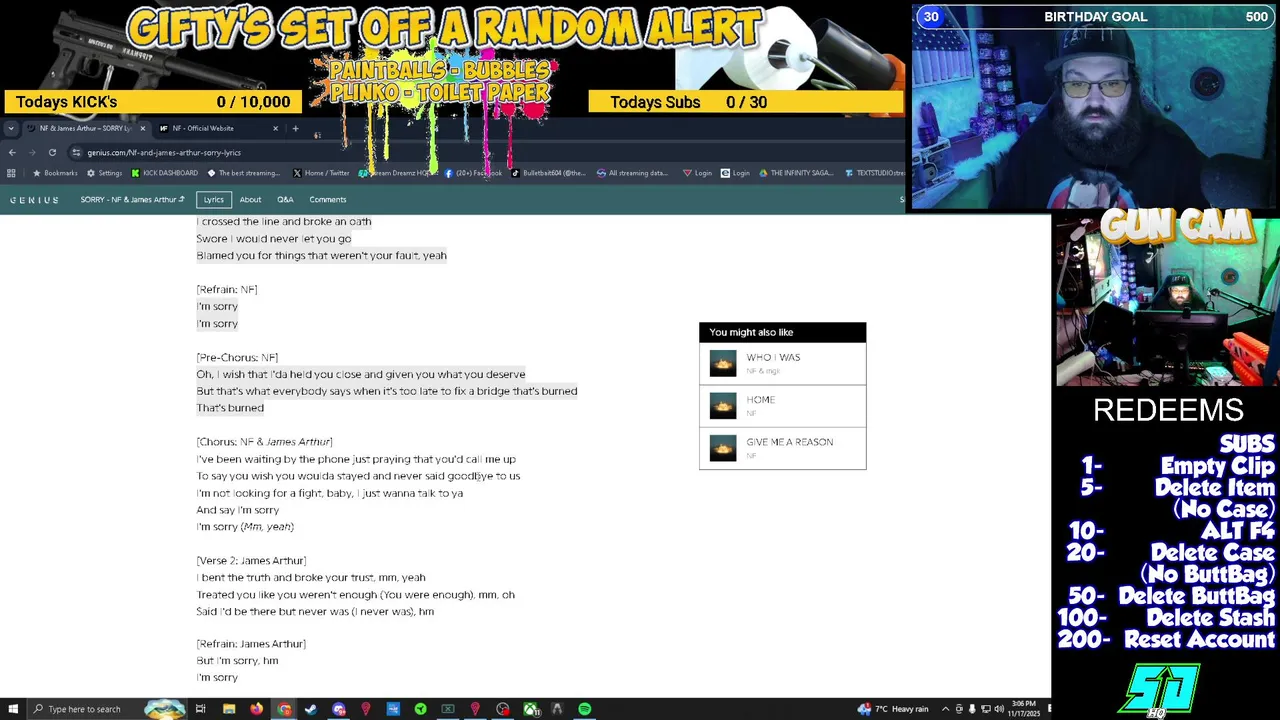Click lyric "But I'm sorry, hm"

point(237,660)
